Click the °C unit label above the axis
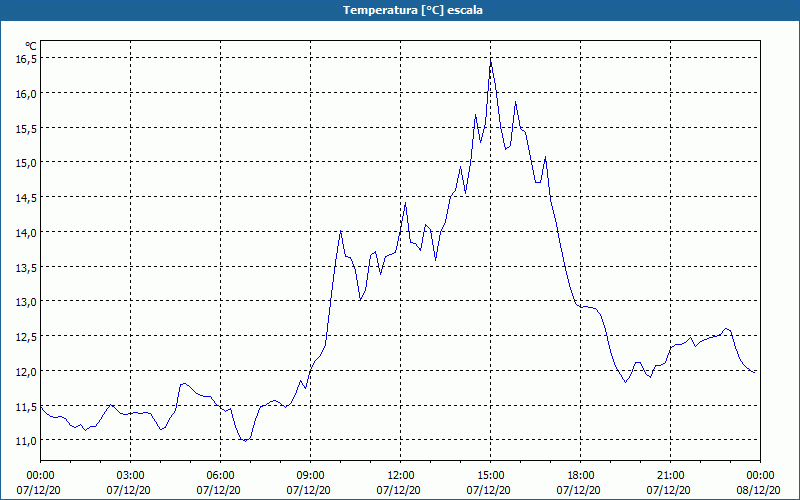 pos(31,46)
